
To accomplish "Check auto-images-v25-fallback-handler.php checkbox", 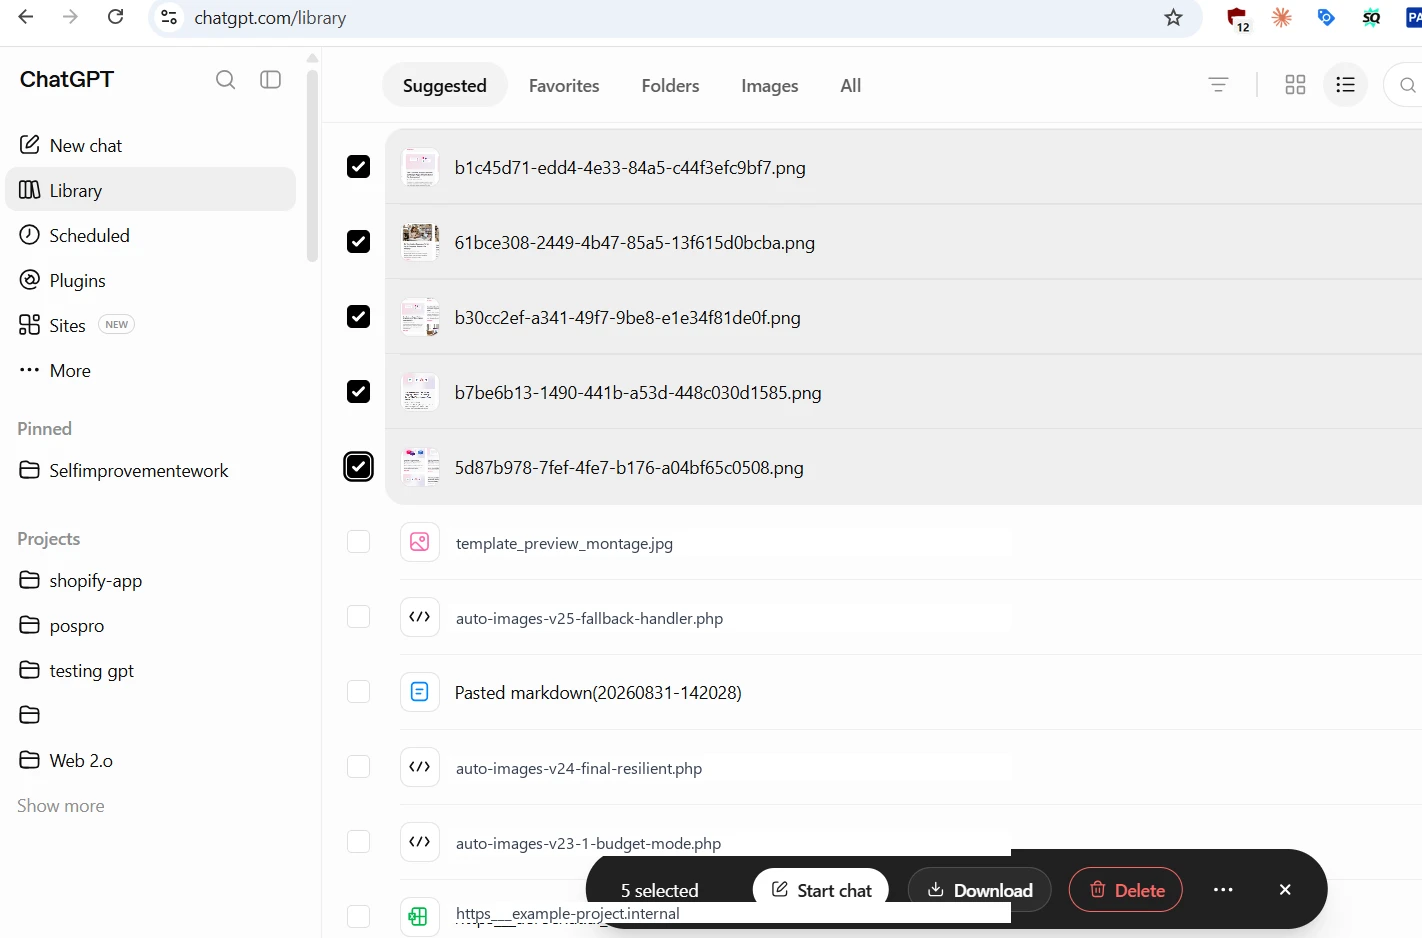I will 358,617.
